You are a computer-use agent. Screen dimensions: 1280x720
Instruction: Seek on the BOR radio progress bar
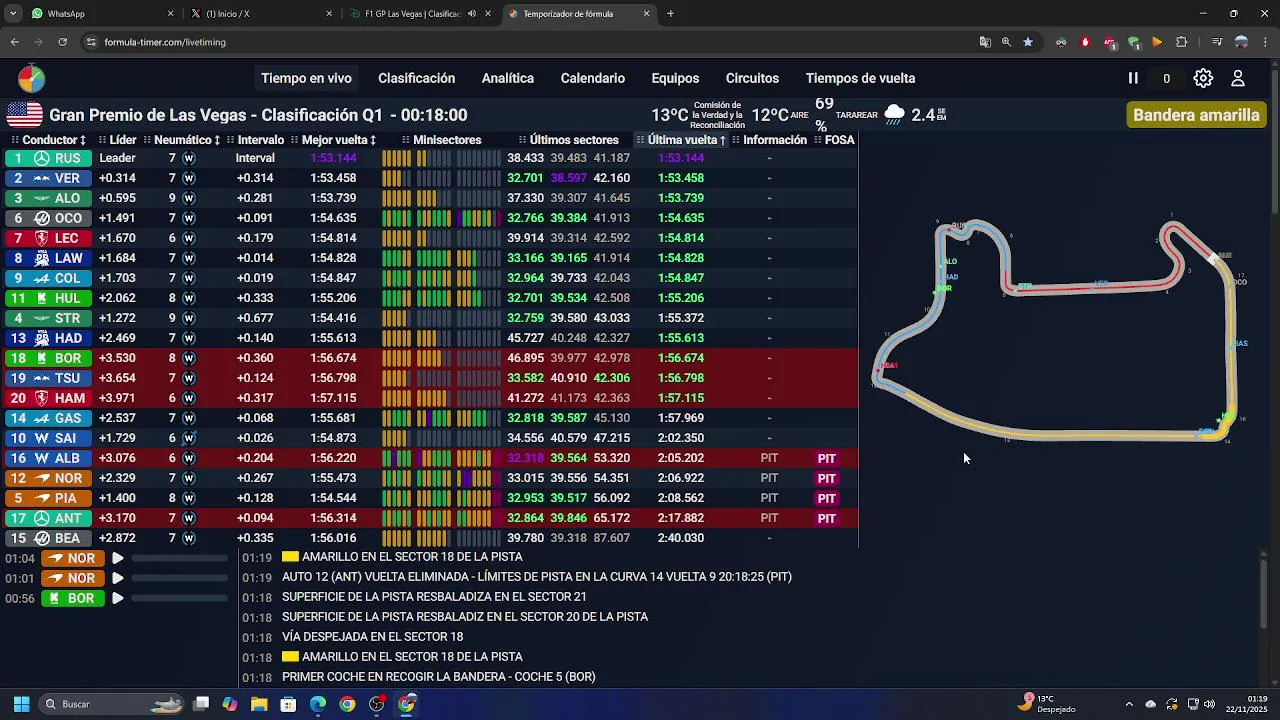[180, 598]
